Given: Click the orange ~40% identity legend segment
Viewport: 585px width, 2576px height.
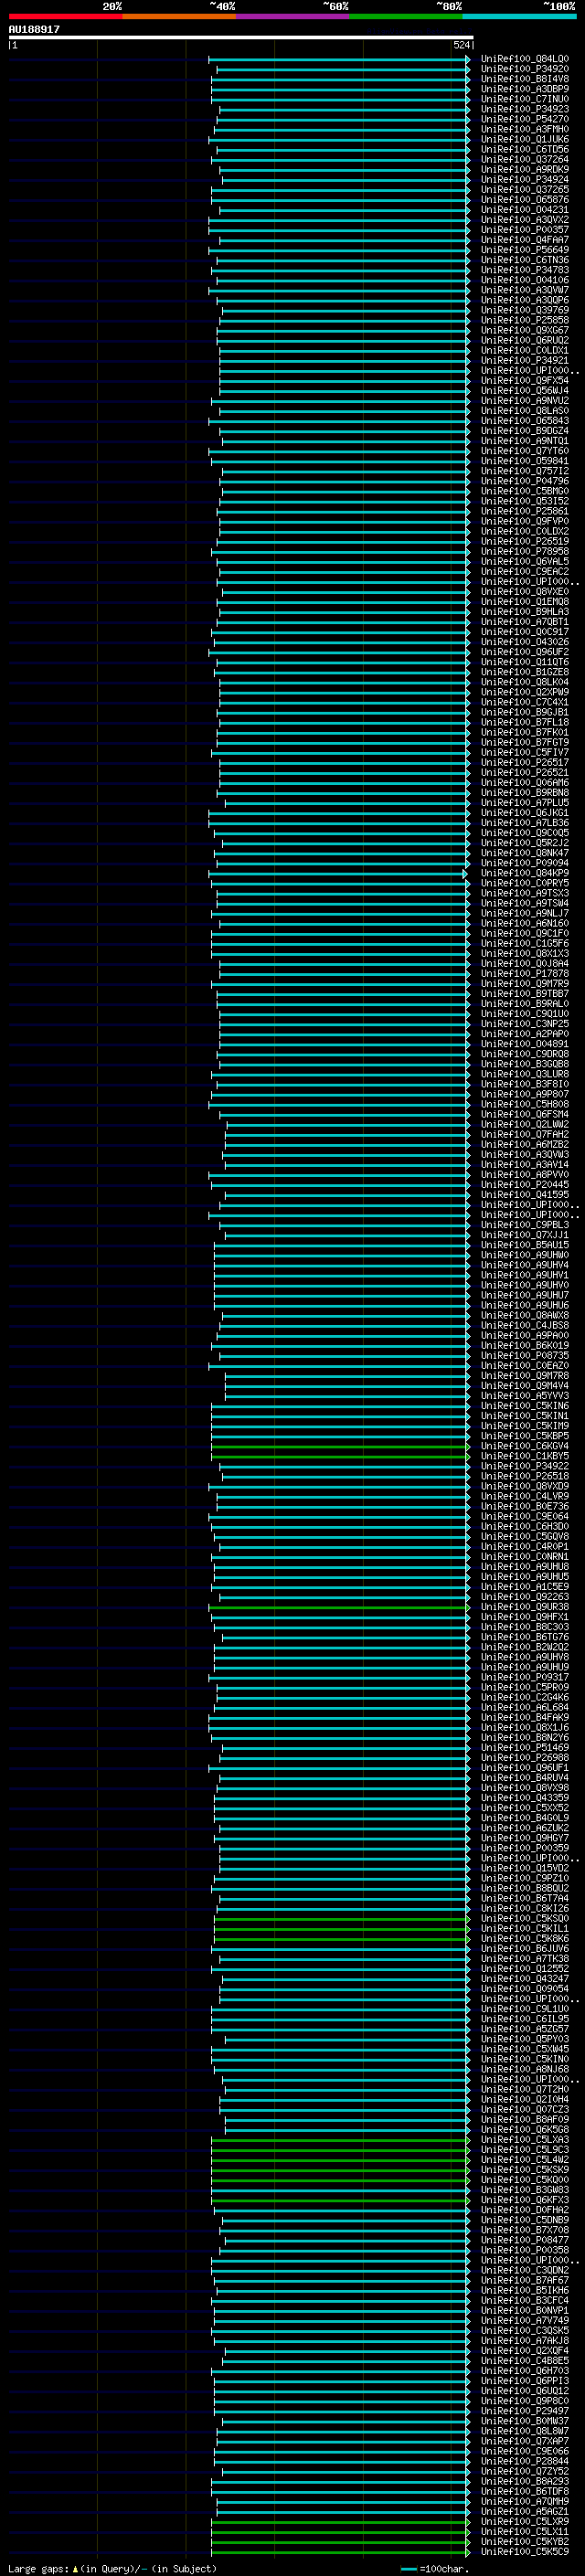Looking at the screenshot, I should click(x=179, y=16).
